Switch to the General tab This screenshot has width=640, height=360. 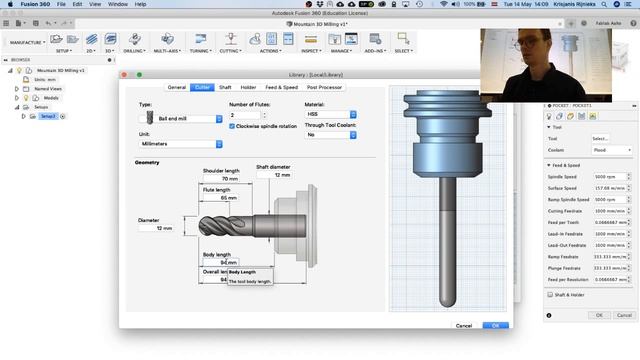pyautogui.click(x=177, y=87)
